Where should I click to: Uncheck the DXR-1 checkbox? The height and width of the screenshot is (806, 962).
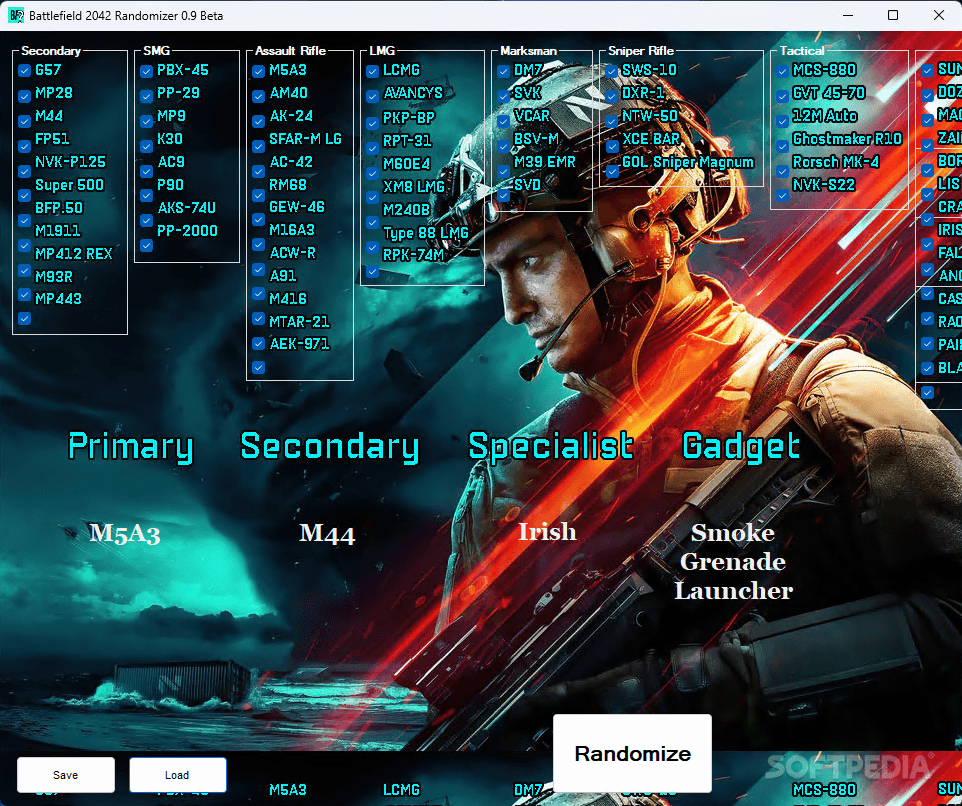(x=612, y=96)
